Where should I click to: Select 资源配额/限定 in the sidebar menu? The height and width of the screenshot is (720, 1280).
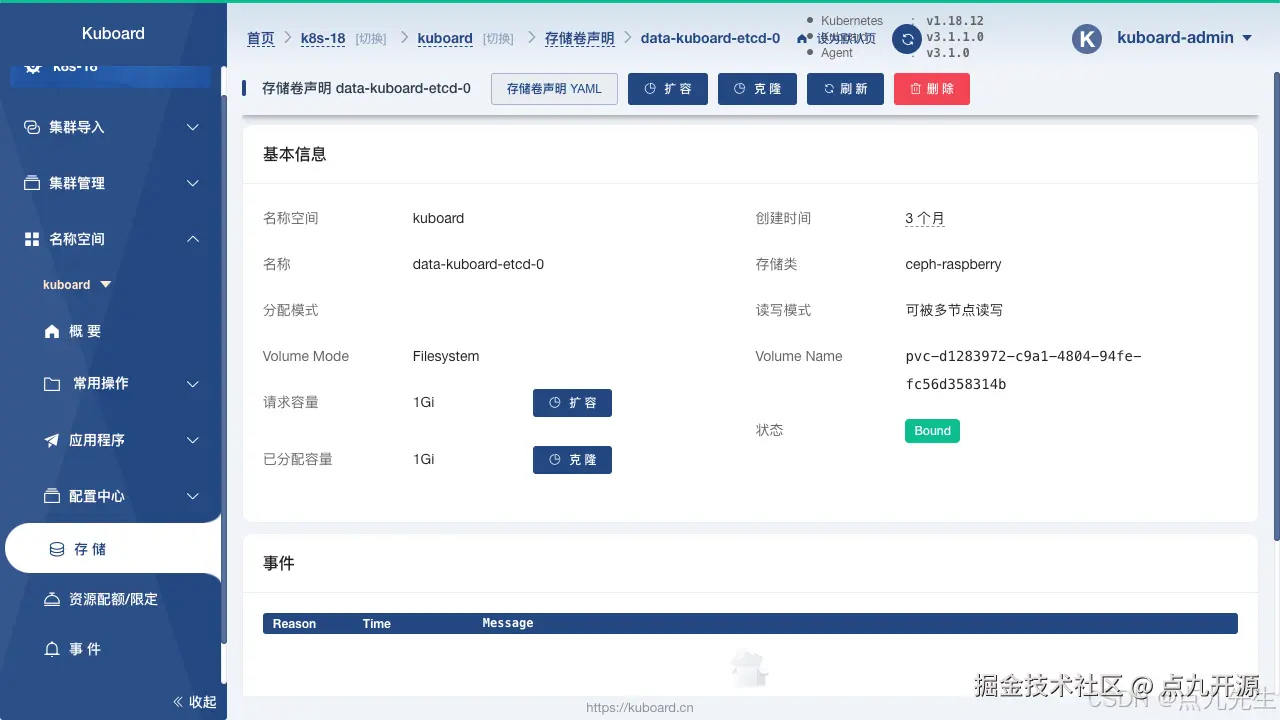pyautogui.click(x=113, y=598)
